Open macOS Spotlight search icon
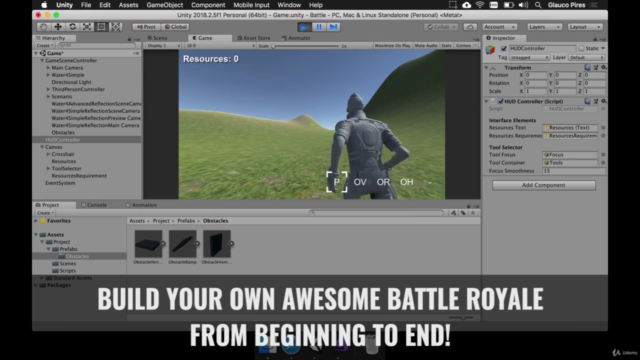This screenshot has width=640, height=360. 538,5
